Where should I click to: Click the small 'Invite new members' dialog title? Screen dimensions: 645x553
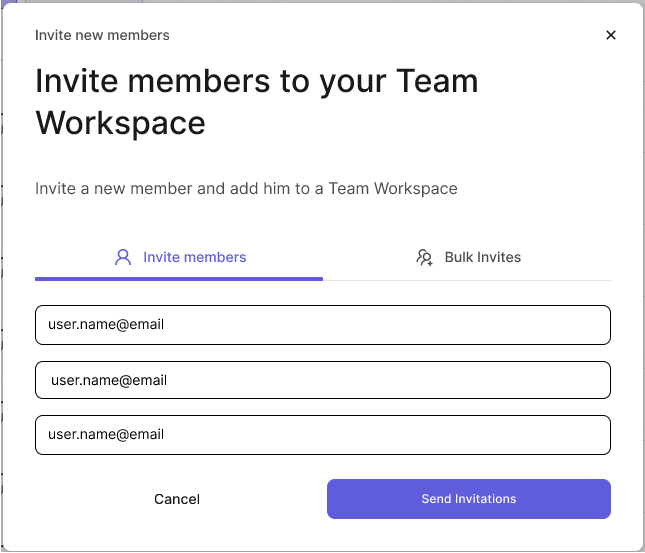tap(102, 35)
